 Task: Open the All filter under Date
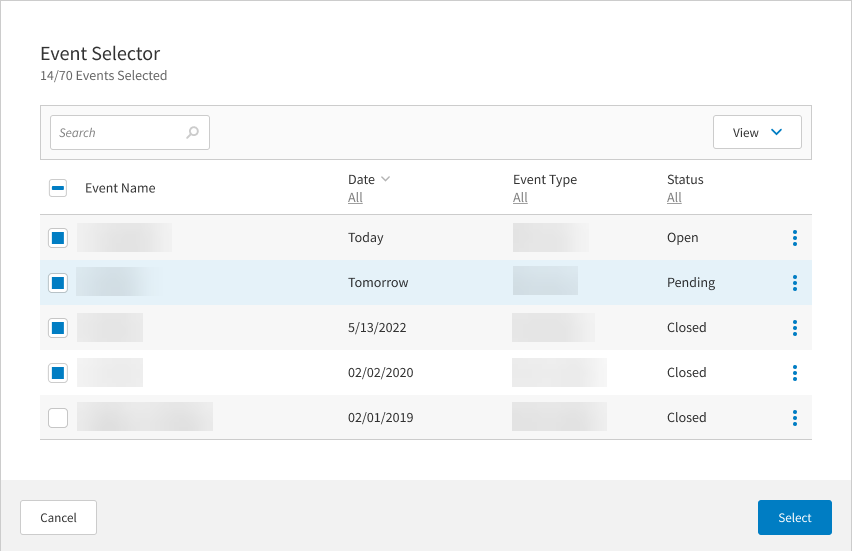click(x=355, y=198)
